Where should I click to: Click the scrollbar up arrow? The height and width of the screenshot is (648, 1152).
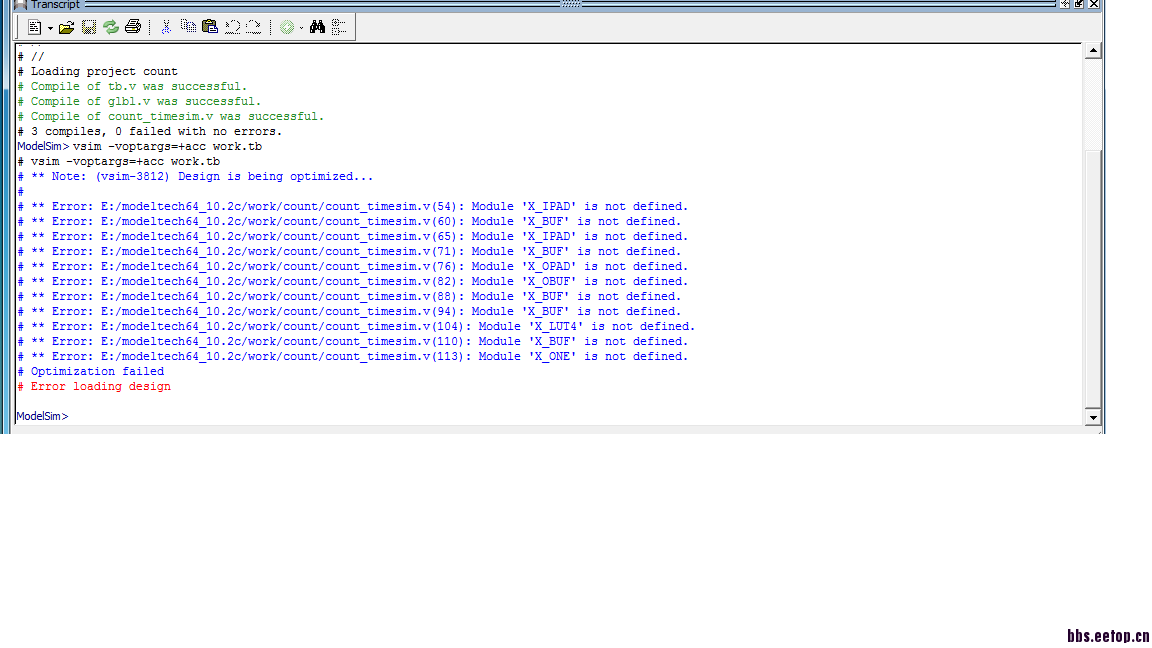(1092, 51)
